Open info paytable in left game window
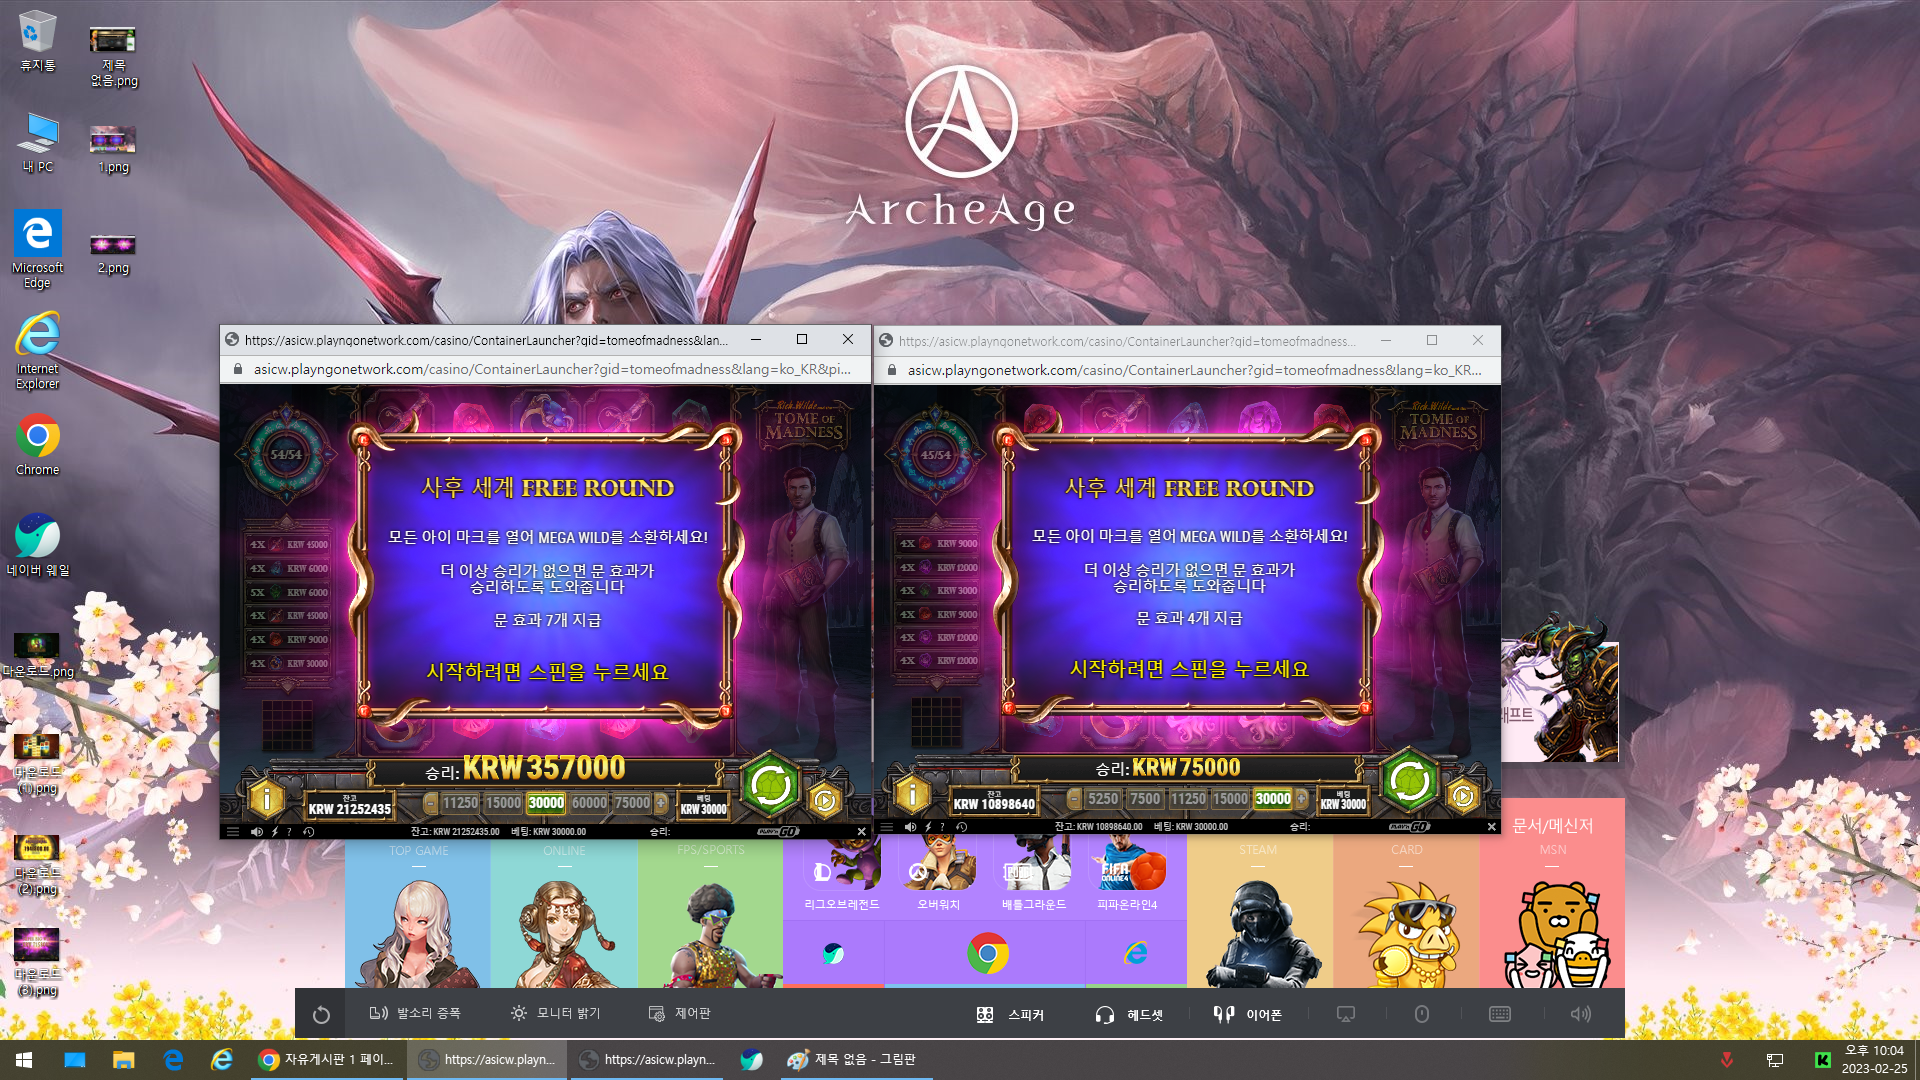Viewport: 1920px width, 1080px height. tap(266, 798)
